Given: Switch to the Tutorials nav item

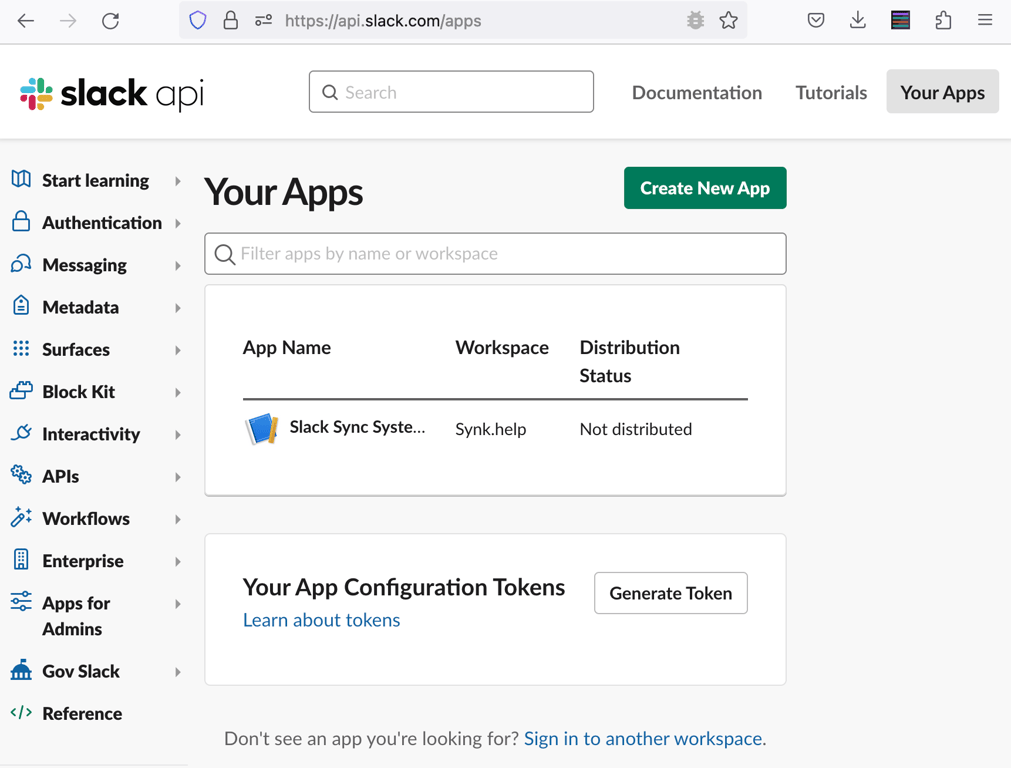Looking at the screenshot, I should [x=831, y=92].
